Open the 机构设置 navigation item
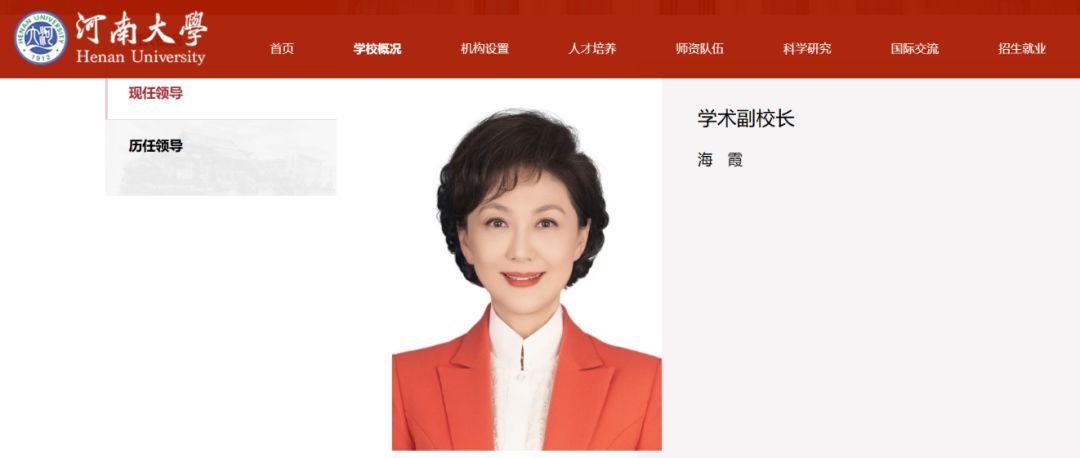The height and width of the screenshot is (458, 1080). (x=485, y=49)
